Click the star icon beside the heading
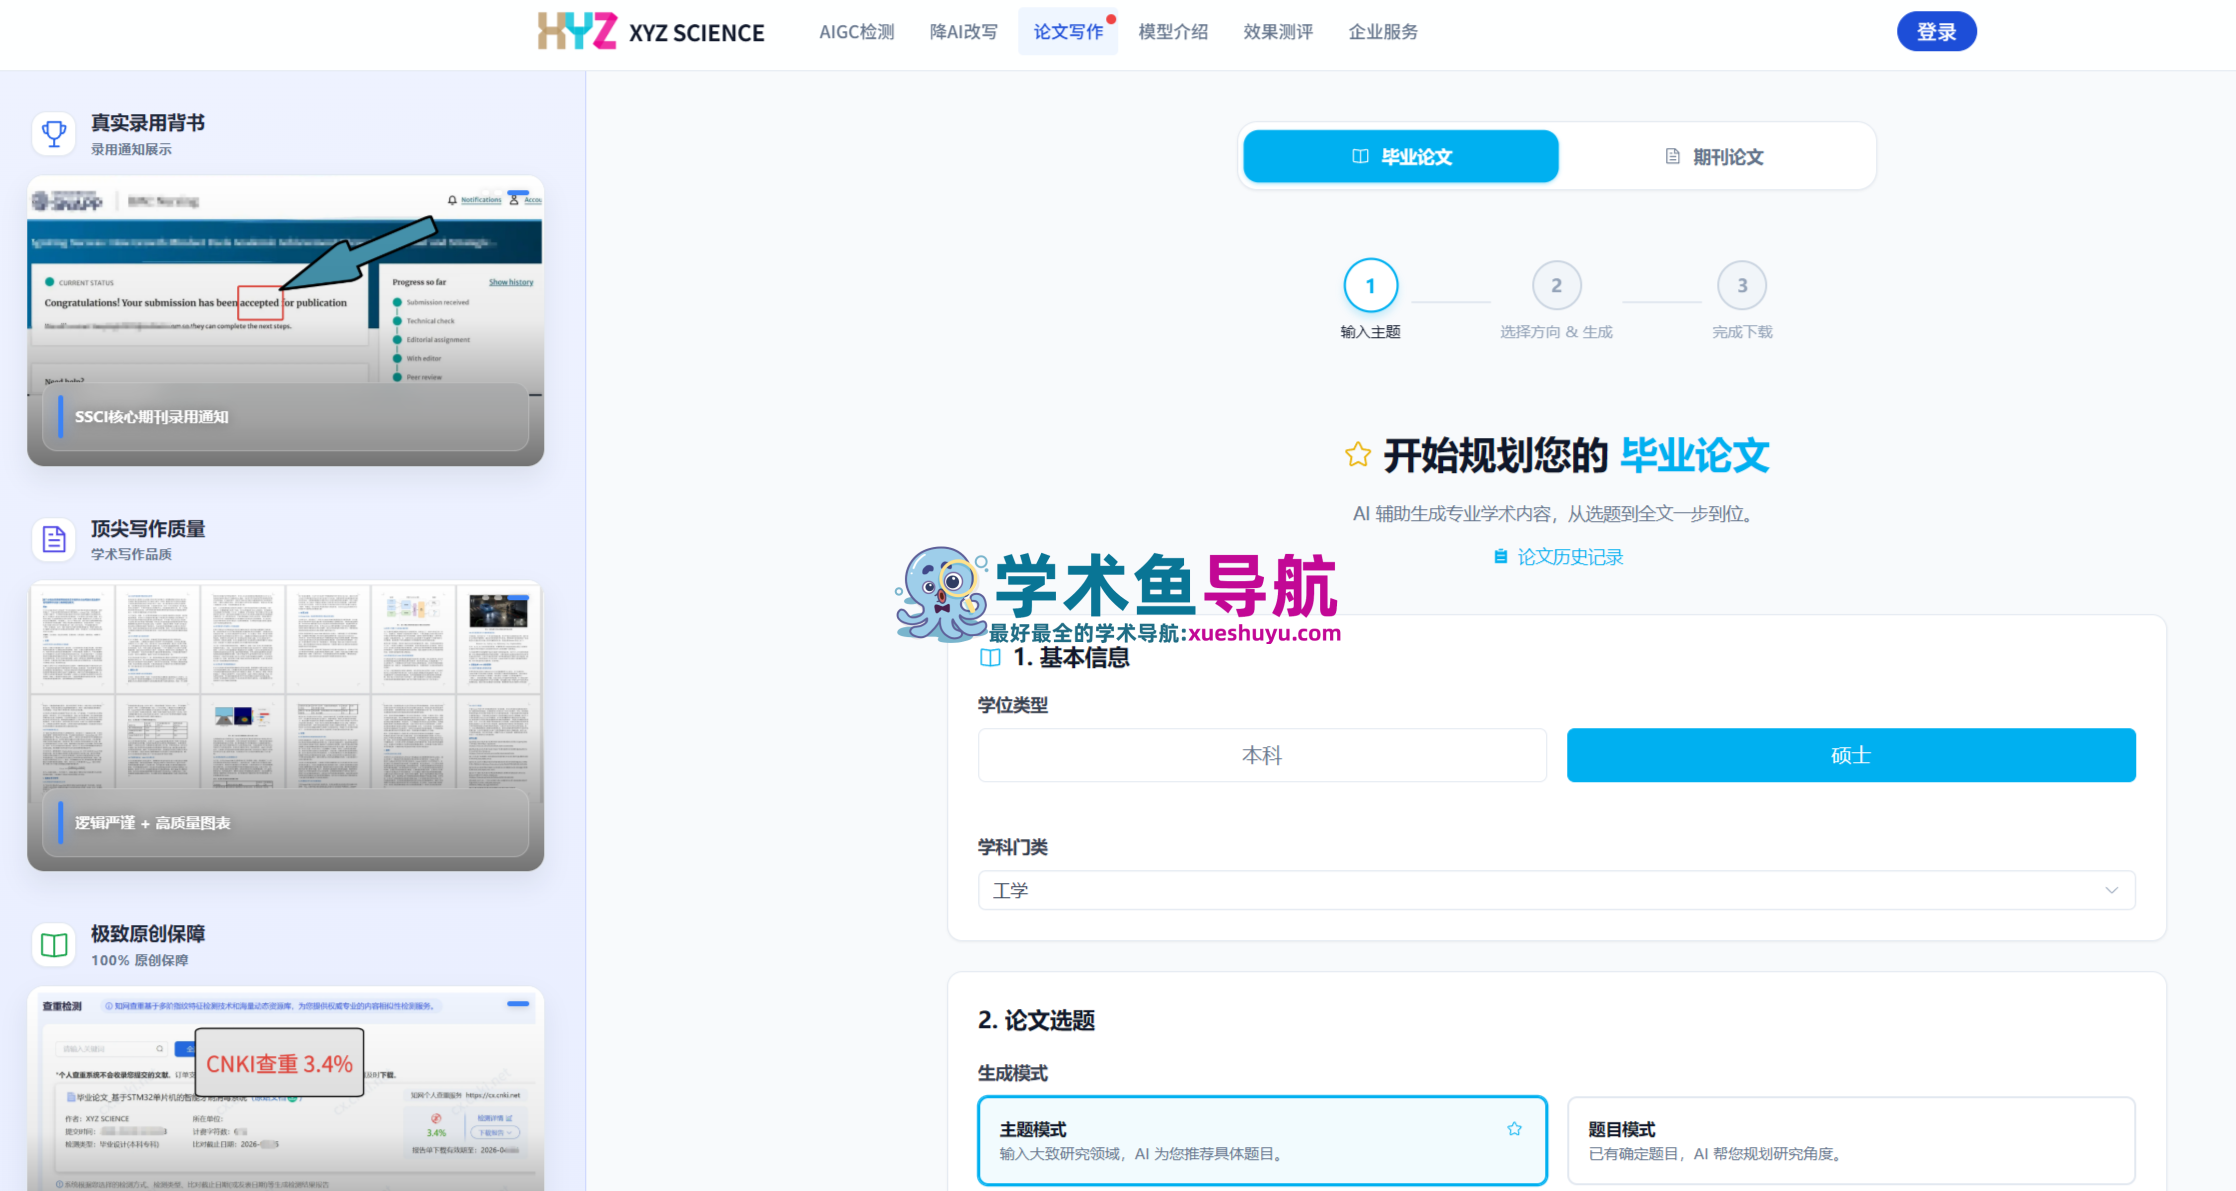The image size is (2236, 1191). 1358,455
